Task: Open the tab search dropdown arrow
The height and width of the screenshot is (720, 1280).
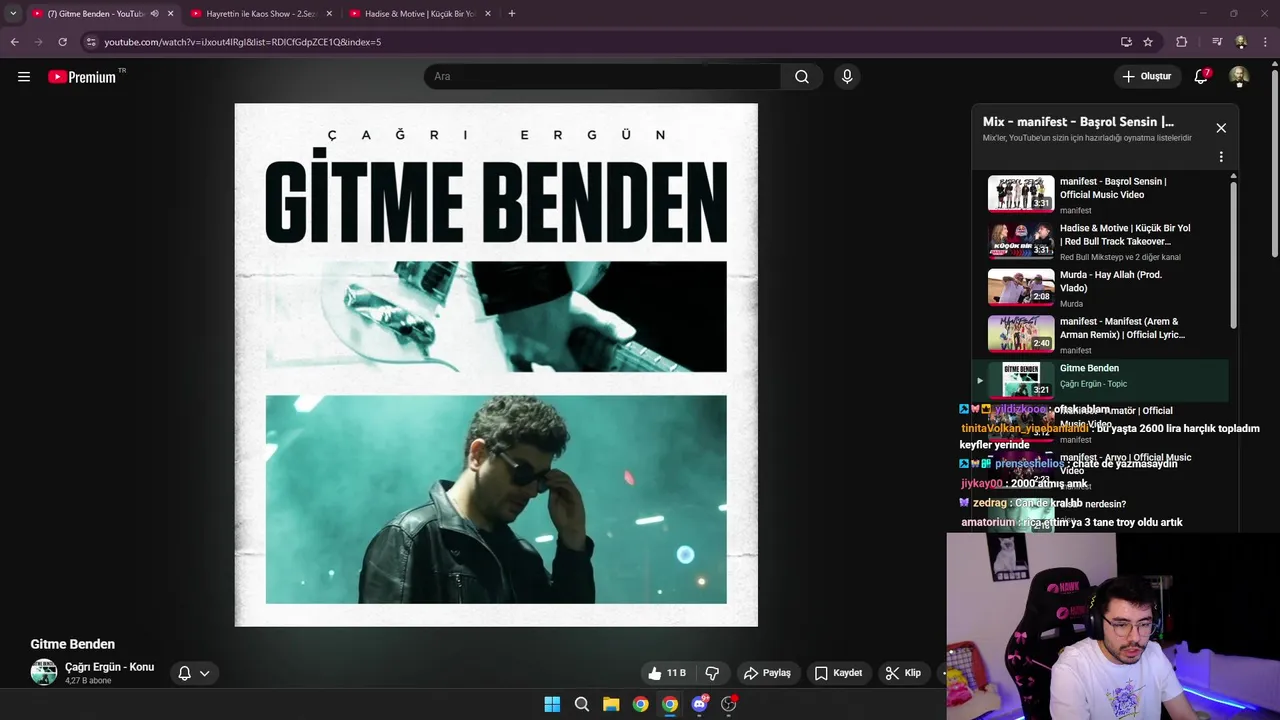Action: pyautogui.click(x=13, y=13)
